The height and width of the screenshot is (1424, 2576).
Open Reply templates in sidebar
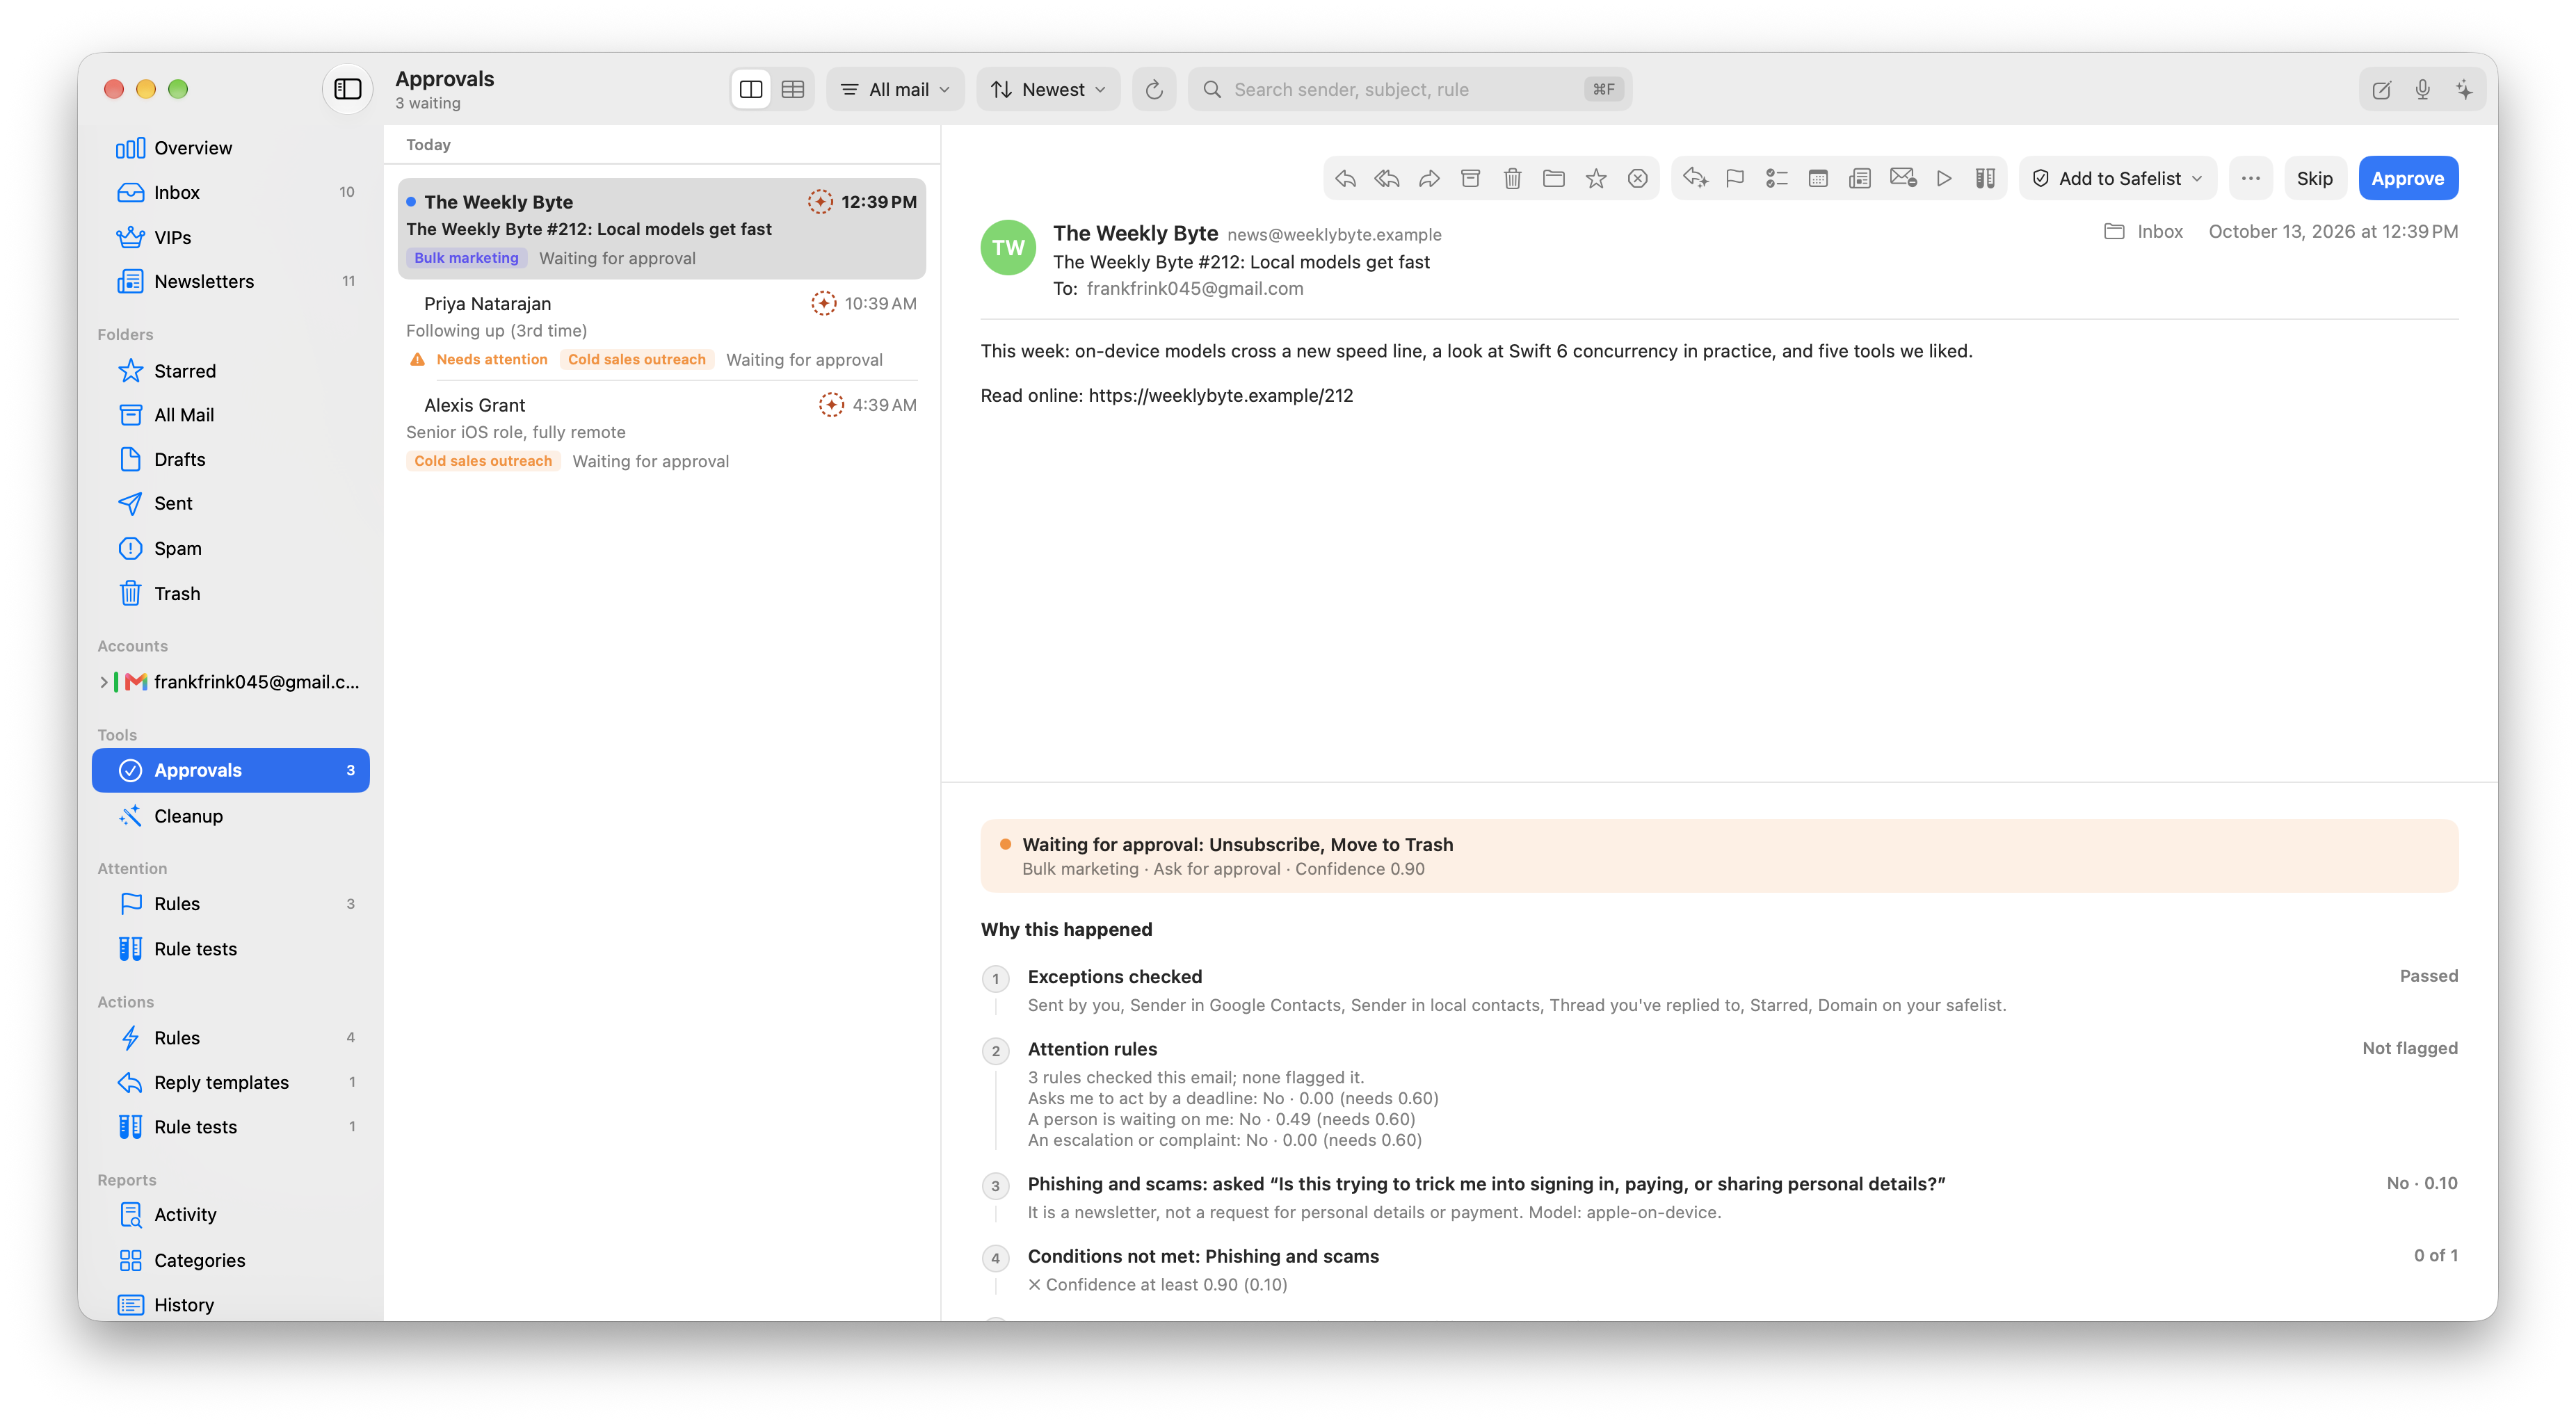231,1082
